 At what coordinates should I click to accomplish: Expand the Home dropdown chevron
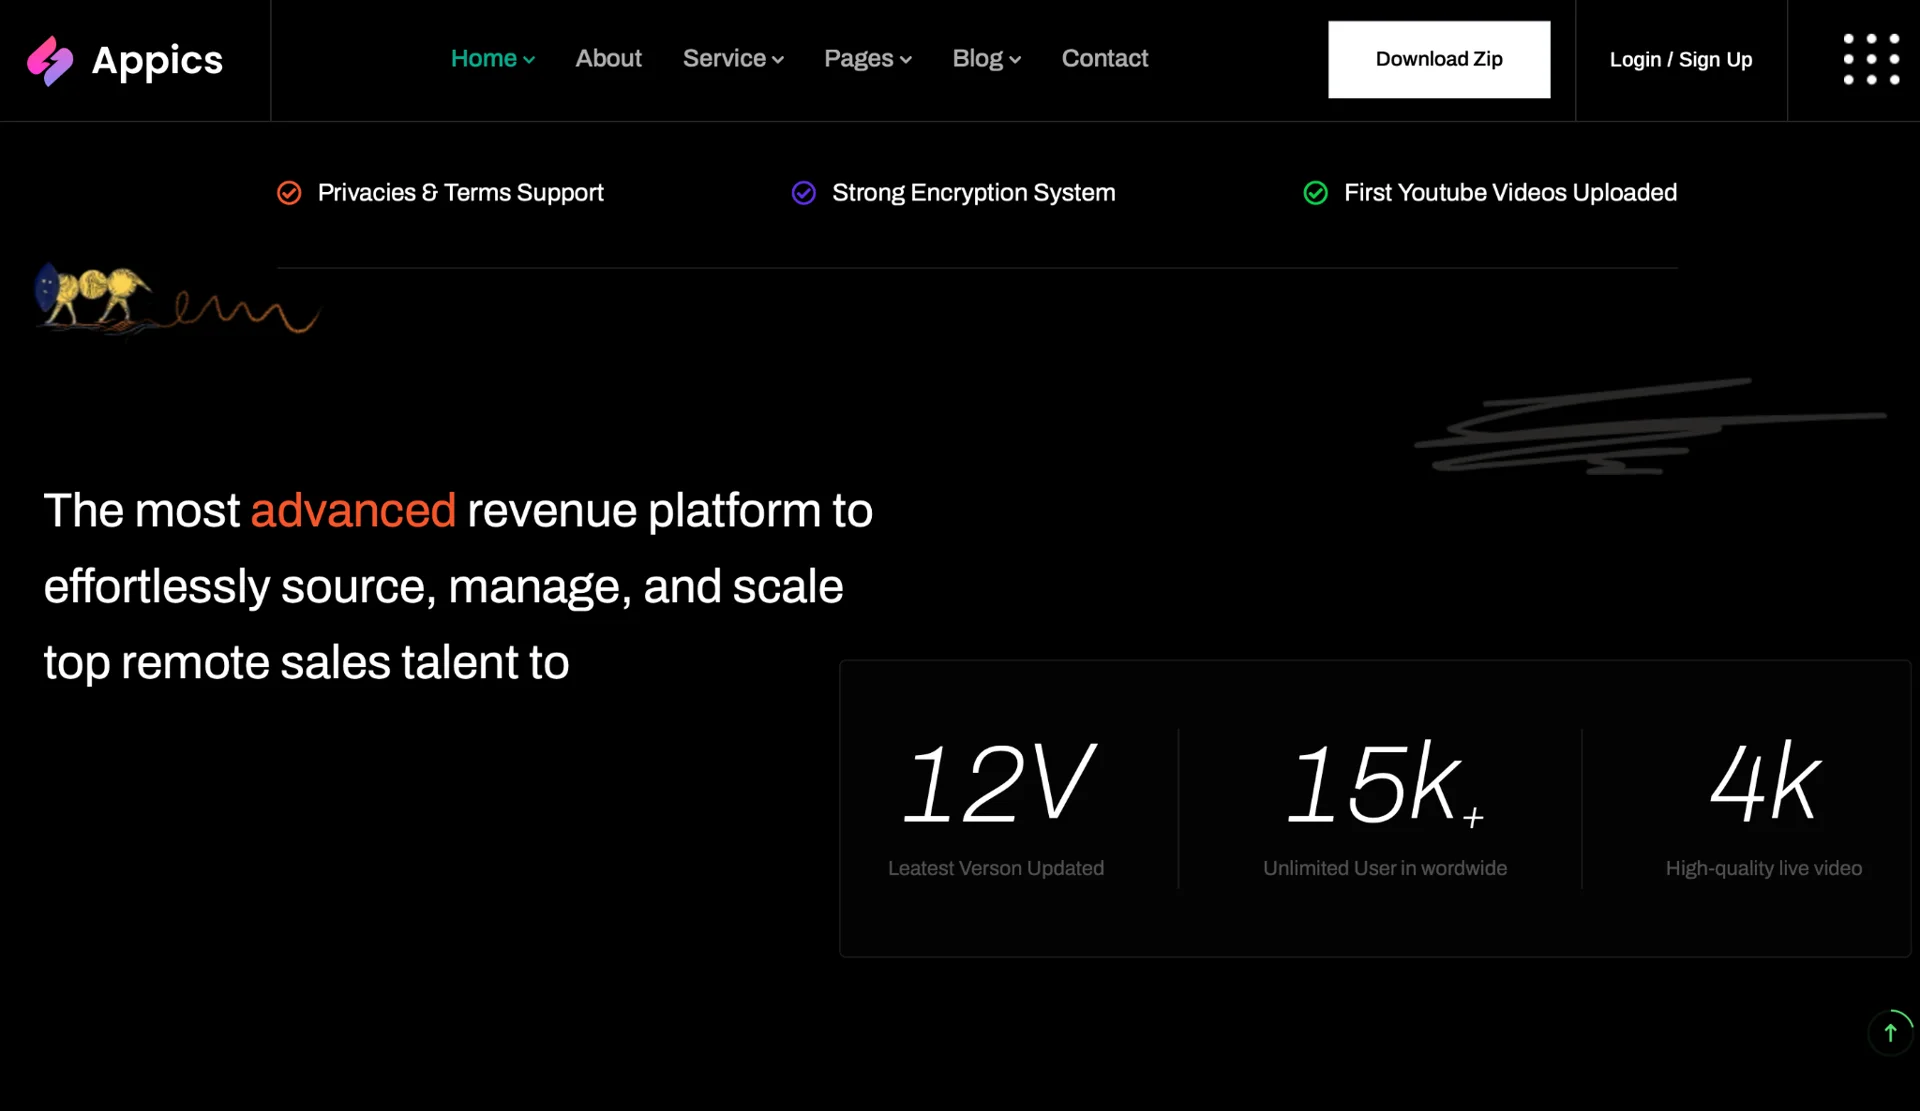(529, 60)
